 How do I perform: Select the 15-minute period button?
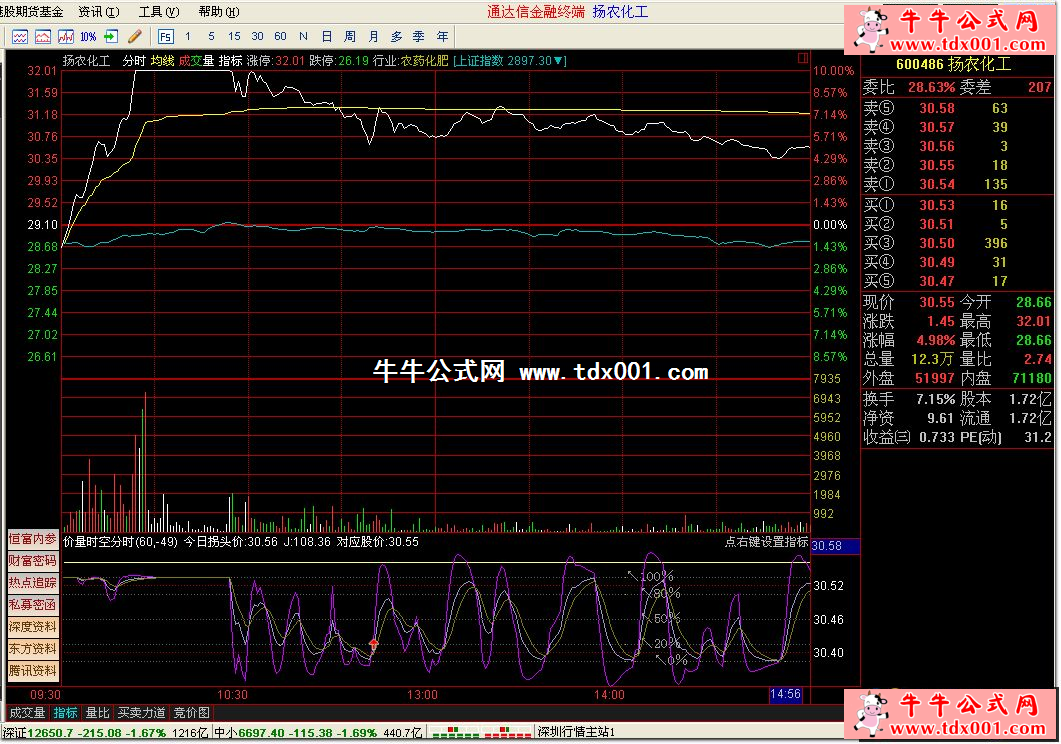point(234,37)
